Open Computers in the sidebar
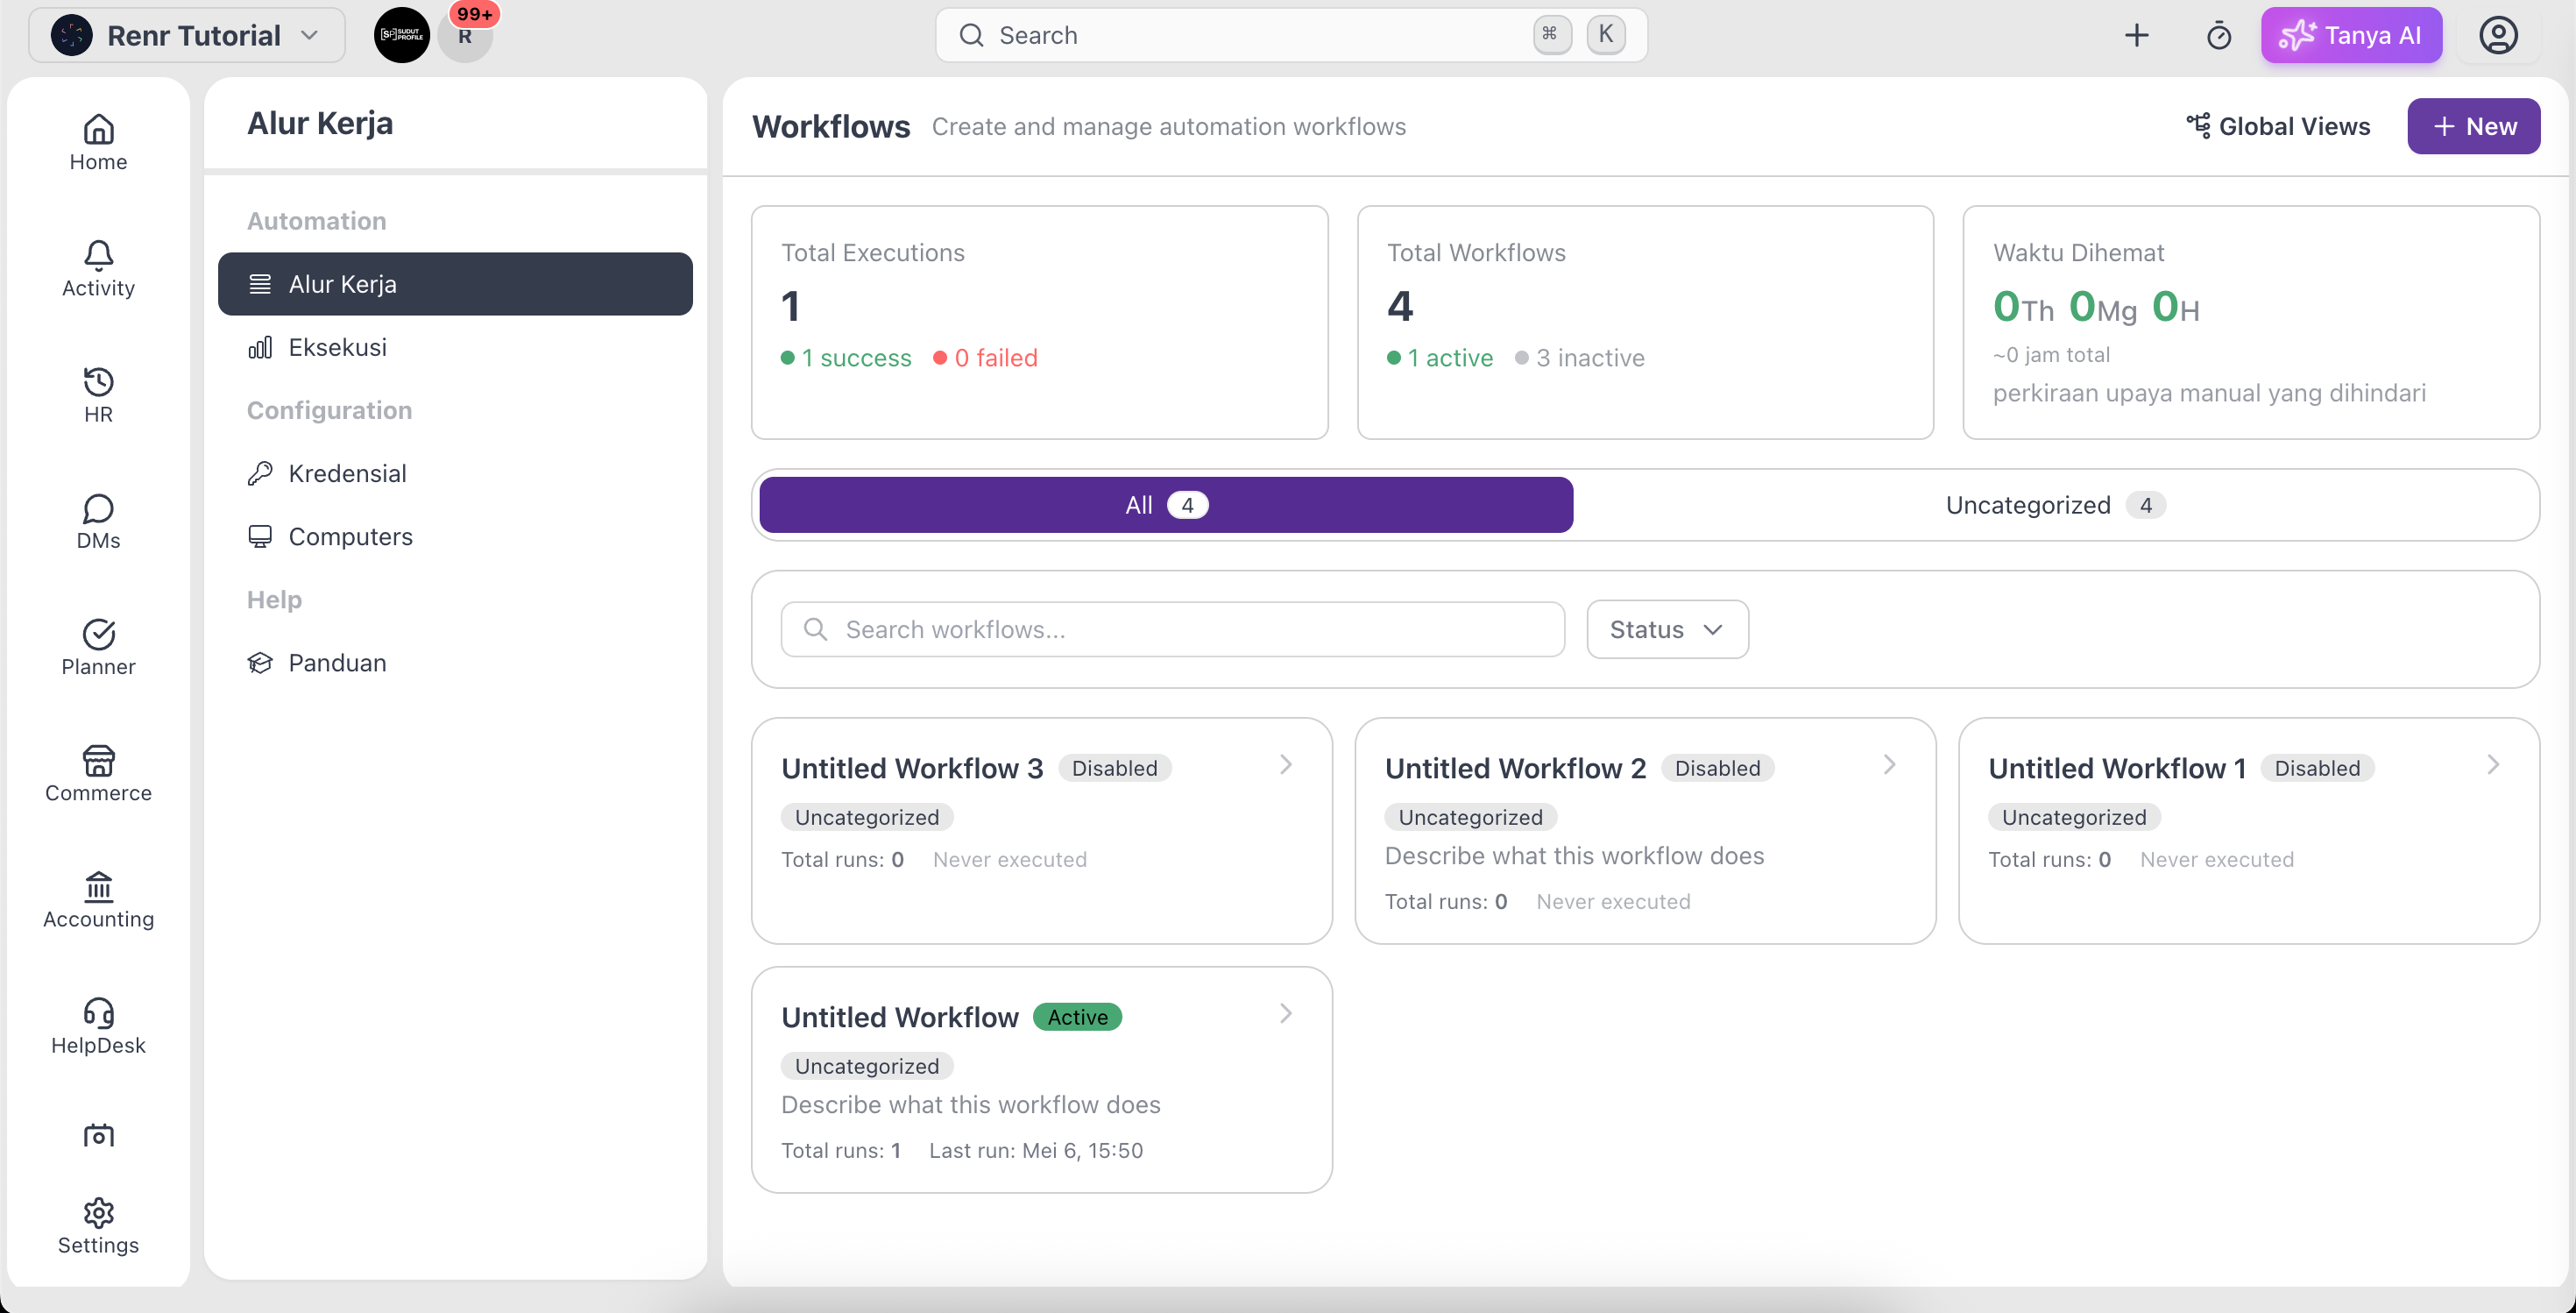The width and height of the screenshot is (2576, 1313). point(455,536)
